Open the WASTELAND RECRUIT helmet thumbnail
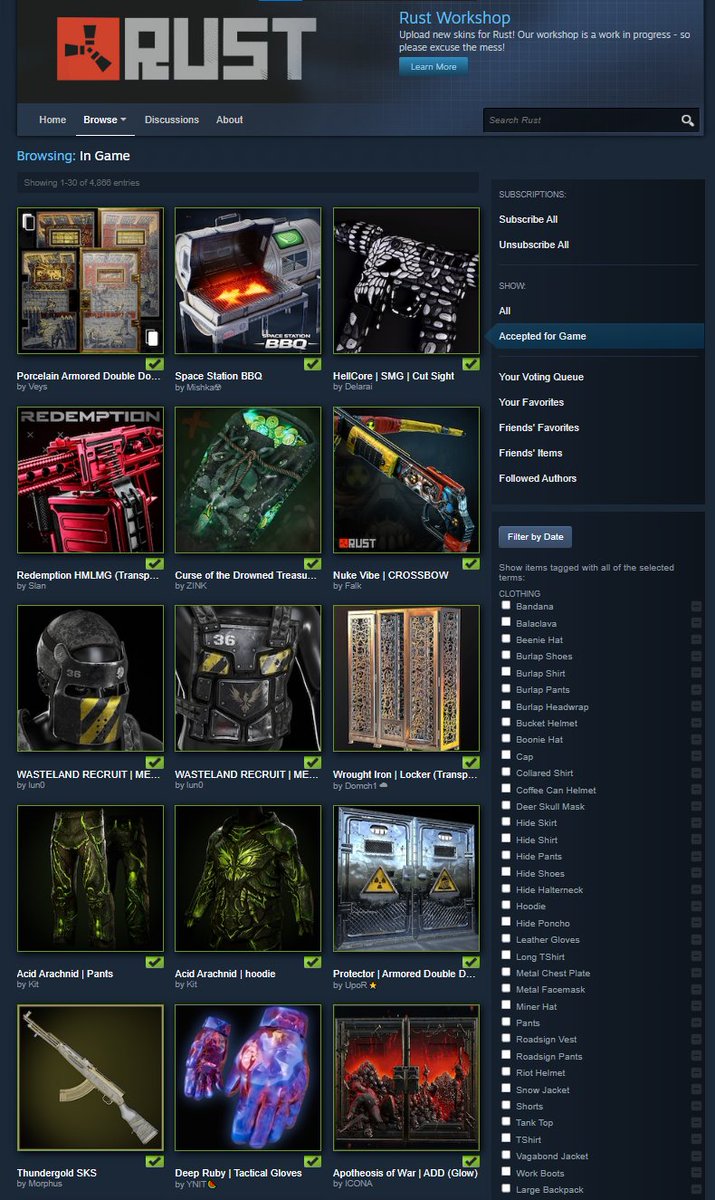Image resolution: width=715 pixels, height=1200 pixels. (91, 679)
